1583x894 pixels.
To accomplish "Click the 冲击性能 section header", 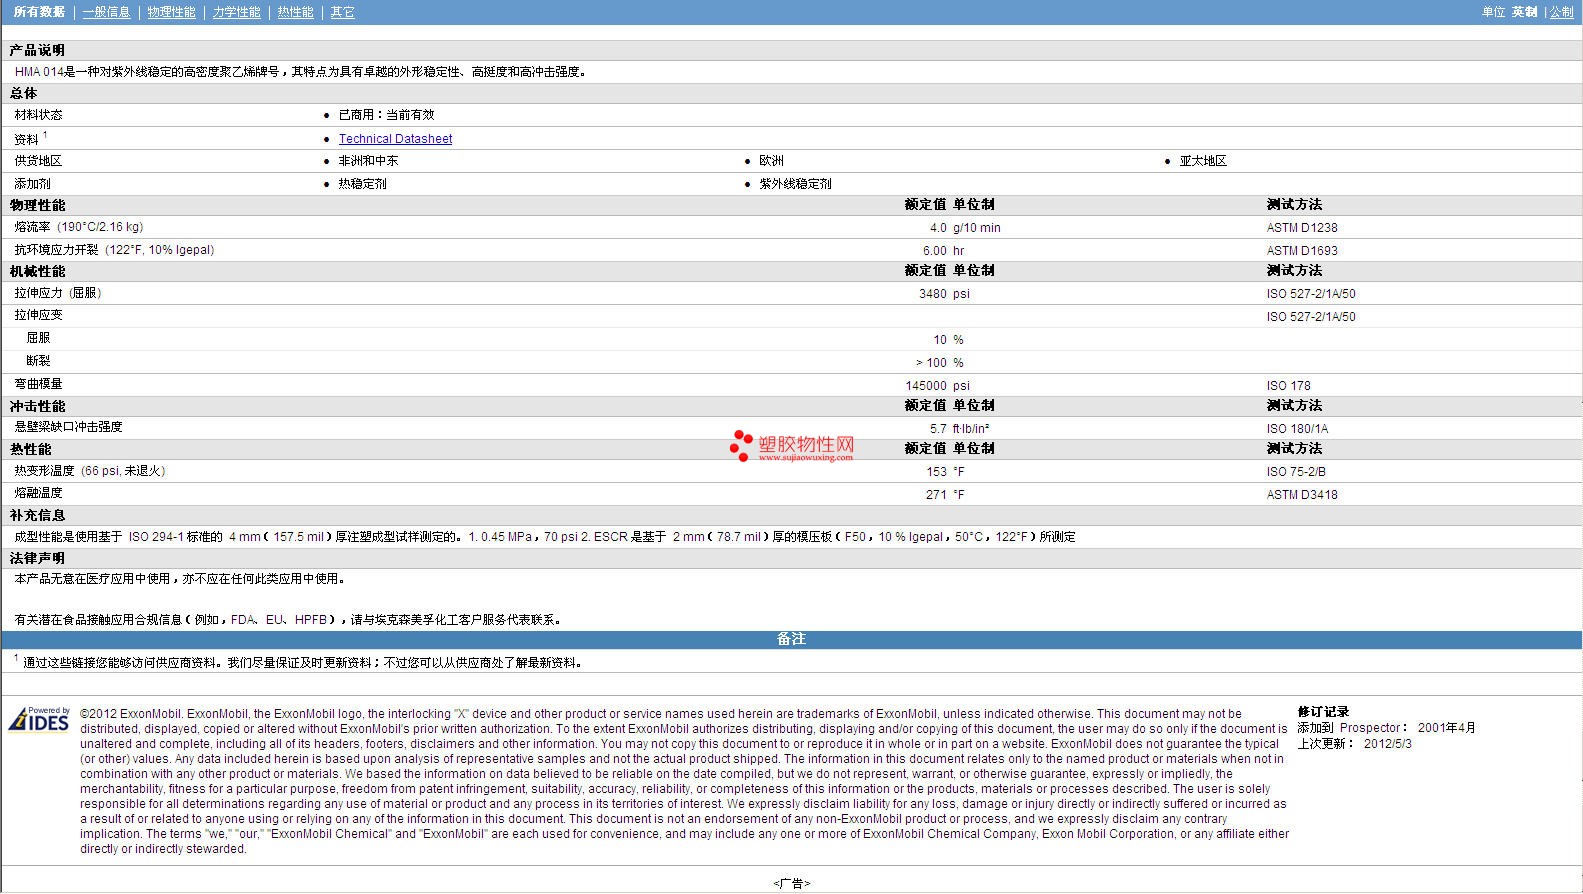I will tap(37, 406).
